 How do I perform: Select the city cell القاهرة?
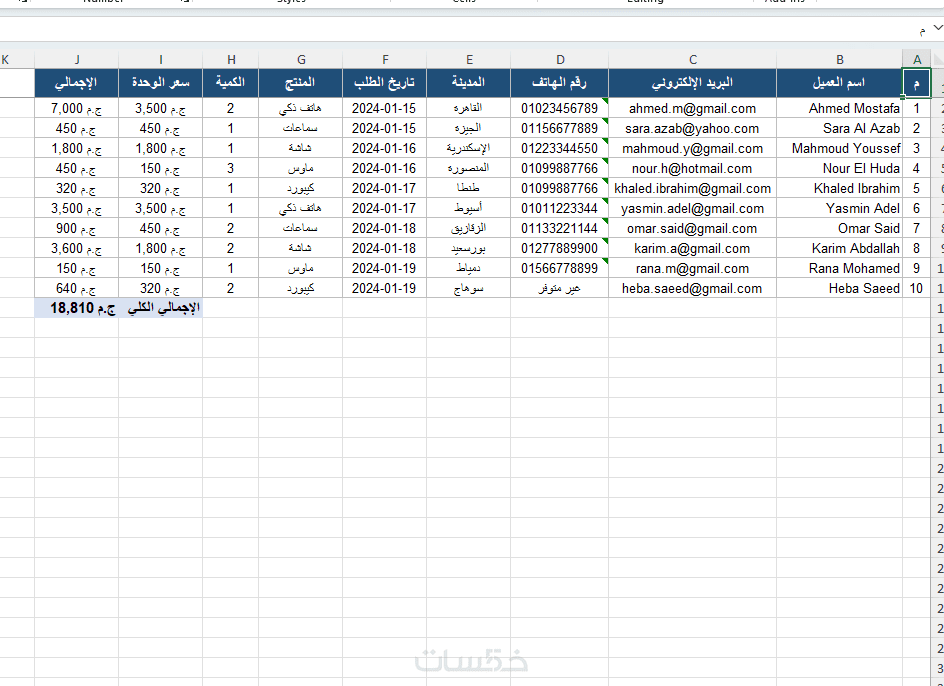469,108
